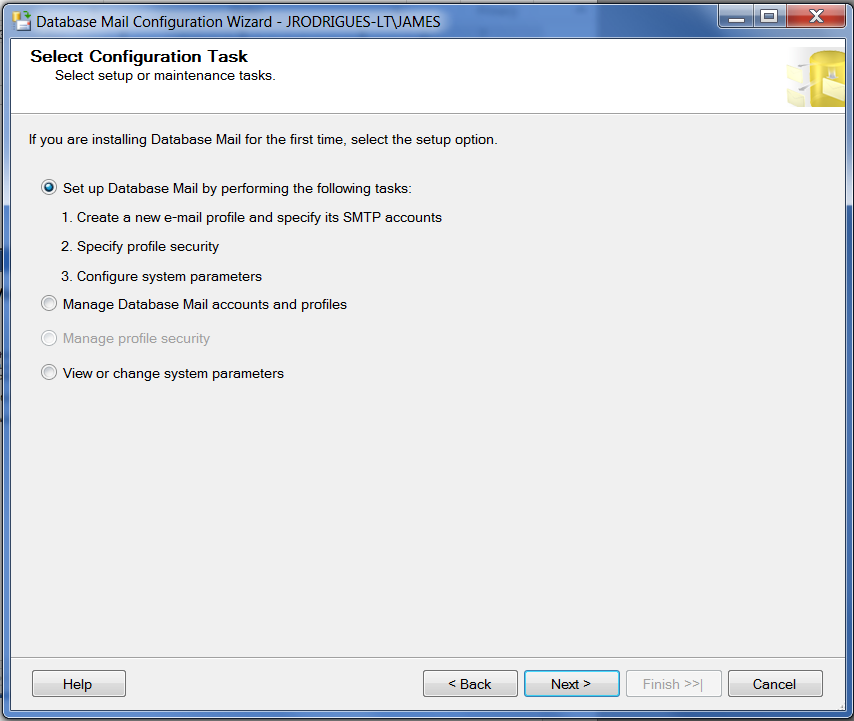Click step 3 'Configure system parameters' text

click(161, 276)
